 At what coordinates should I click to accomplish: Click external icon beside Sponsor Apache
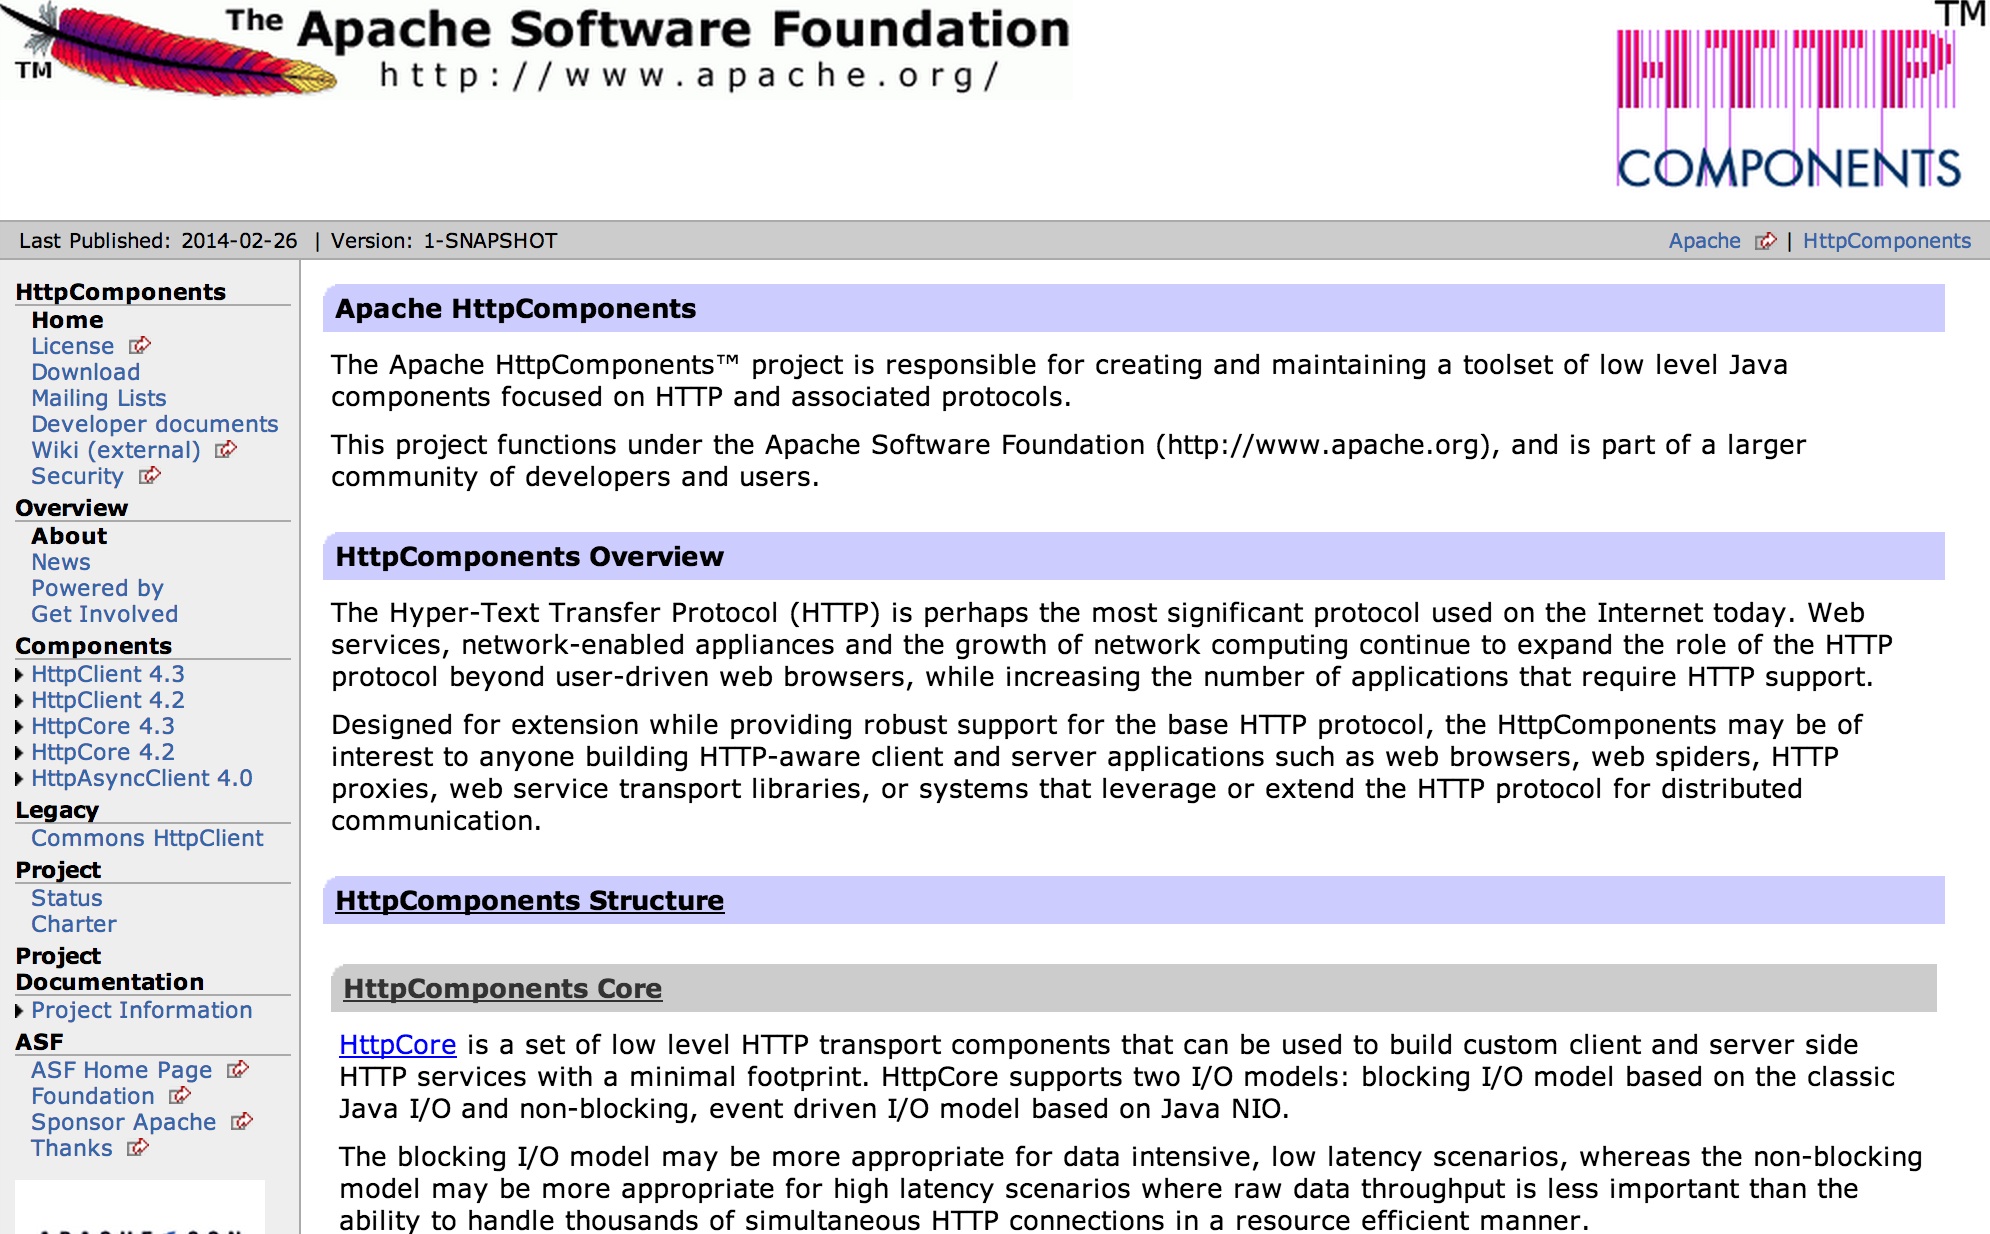[x=242, y=1121]
